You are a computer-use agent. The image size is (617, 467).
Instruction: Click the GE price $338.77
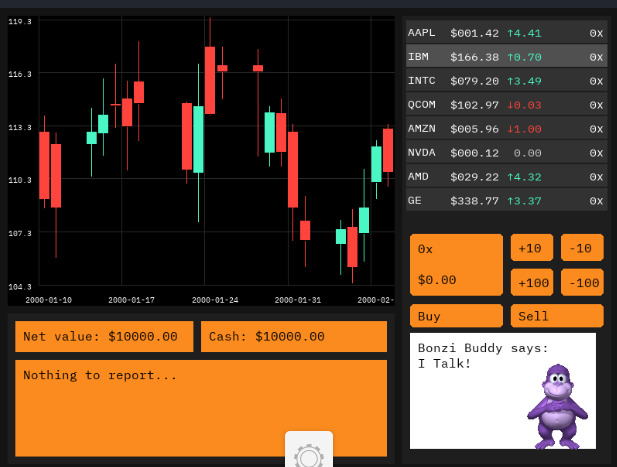pos(474,201)
